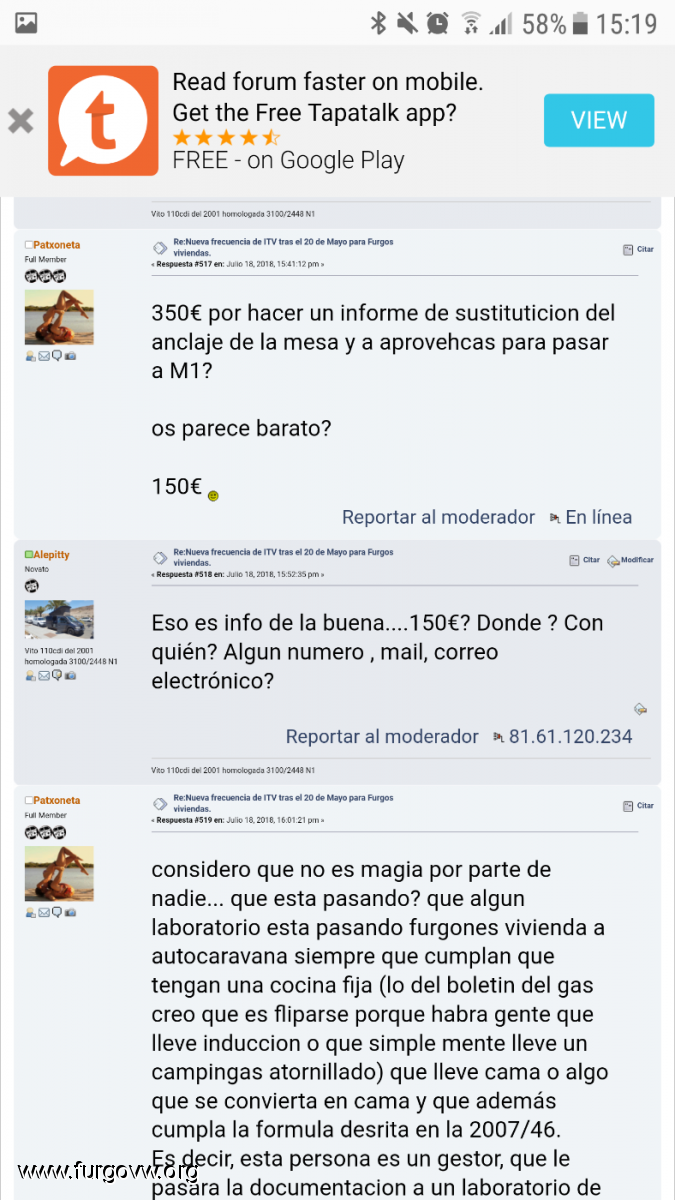The height and width of the screenshot is (1200, 675).
Task: Click the Modificar icon on reply #518
Action: [630, 561]
